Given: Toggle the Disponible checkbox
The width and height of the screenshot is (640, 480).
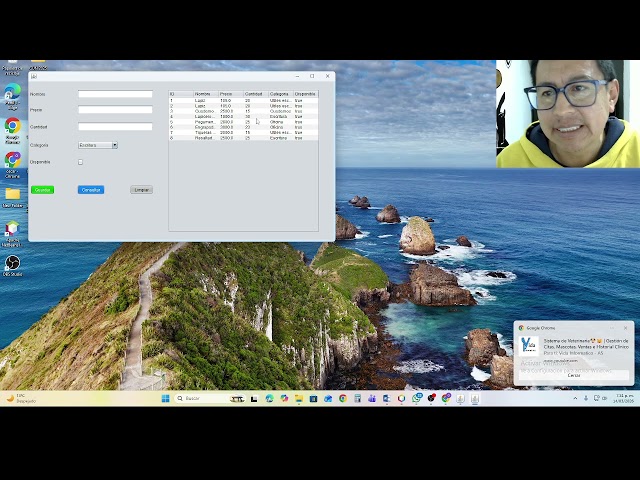Looking at the screenshot, I should (x=81, y=162).
